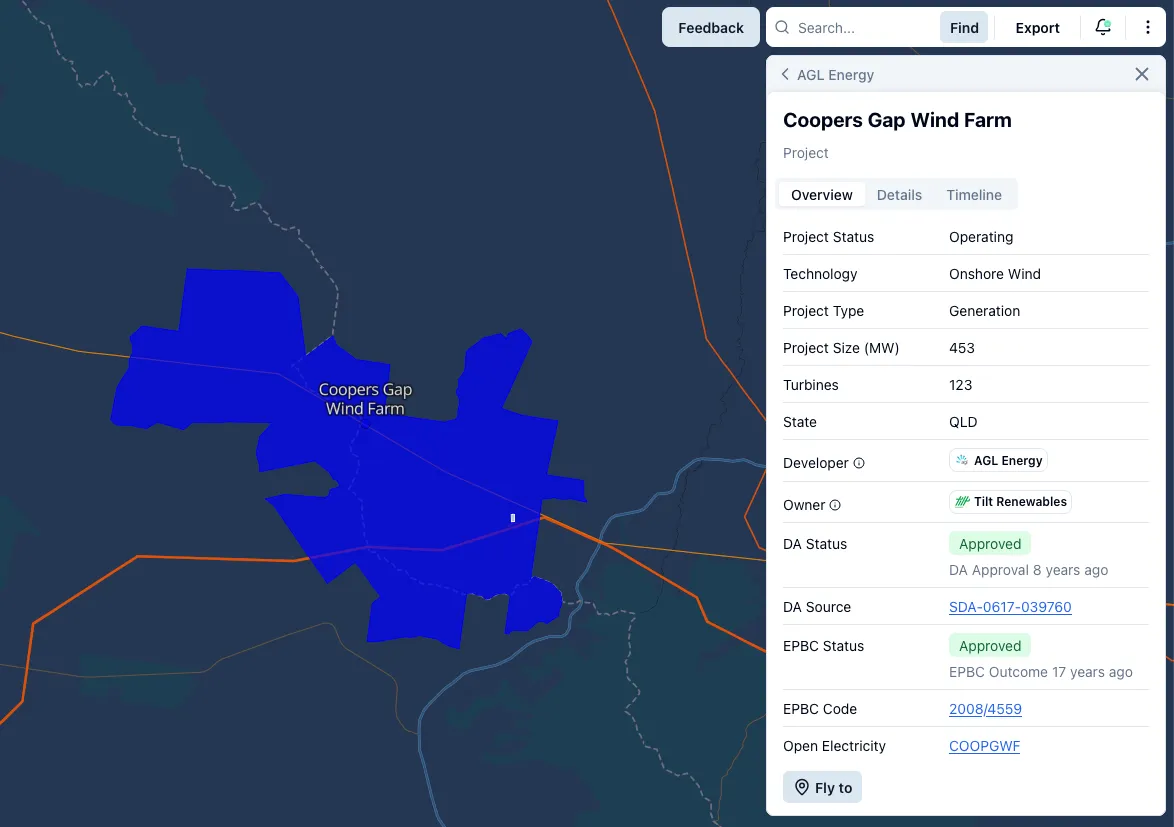Select the Overview tab
1174x827 pixels.
(x=821, y=194)
